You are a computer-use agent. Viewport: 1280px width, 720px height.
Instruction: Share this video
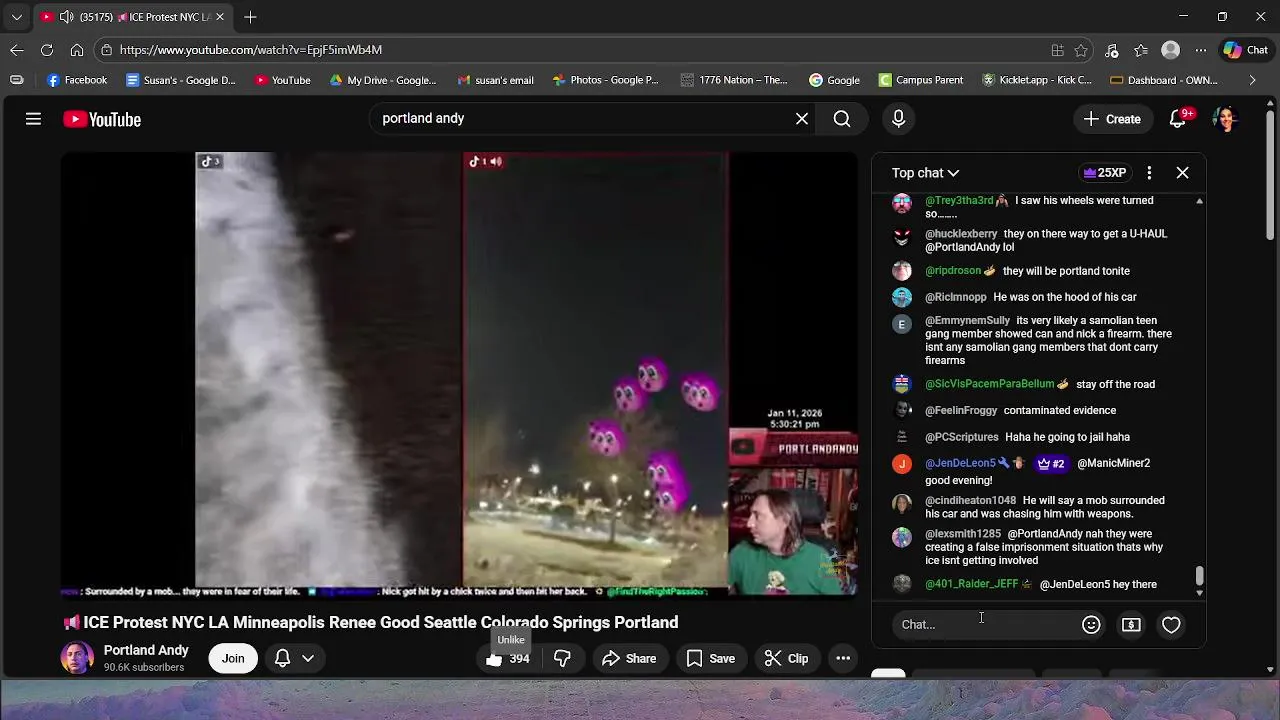point(629,658)
